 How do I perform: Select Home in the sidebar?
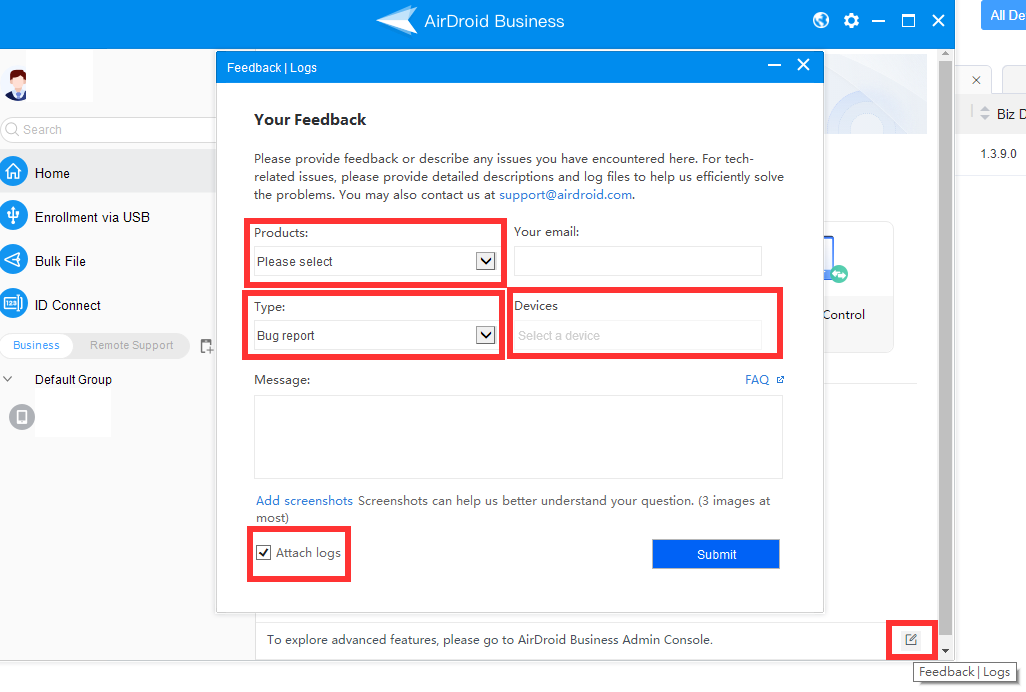(108, 173)
